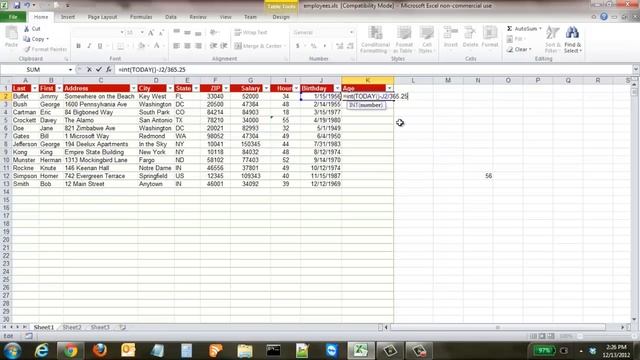Image resolution: width=640 pixels, height=360 pixels.
Task: Click Increase Font Size icon
Action: tap(151, 33)
